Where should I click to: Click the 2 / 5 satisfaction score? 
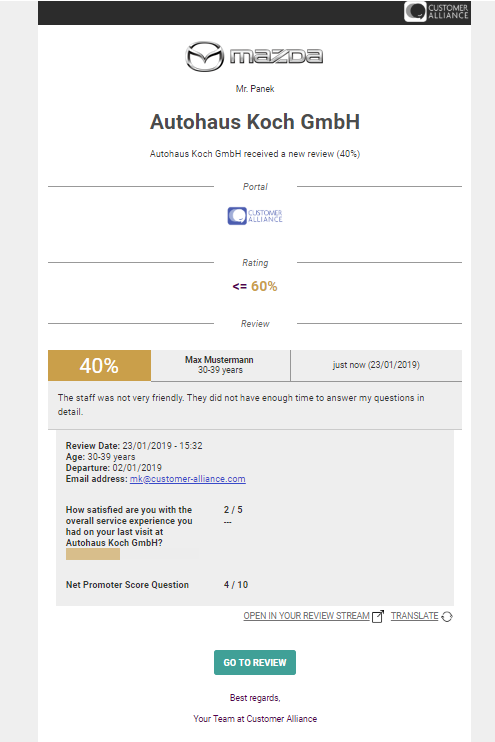click(x=233, y=510)
